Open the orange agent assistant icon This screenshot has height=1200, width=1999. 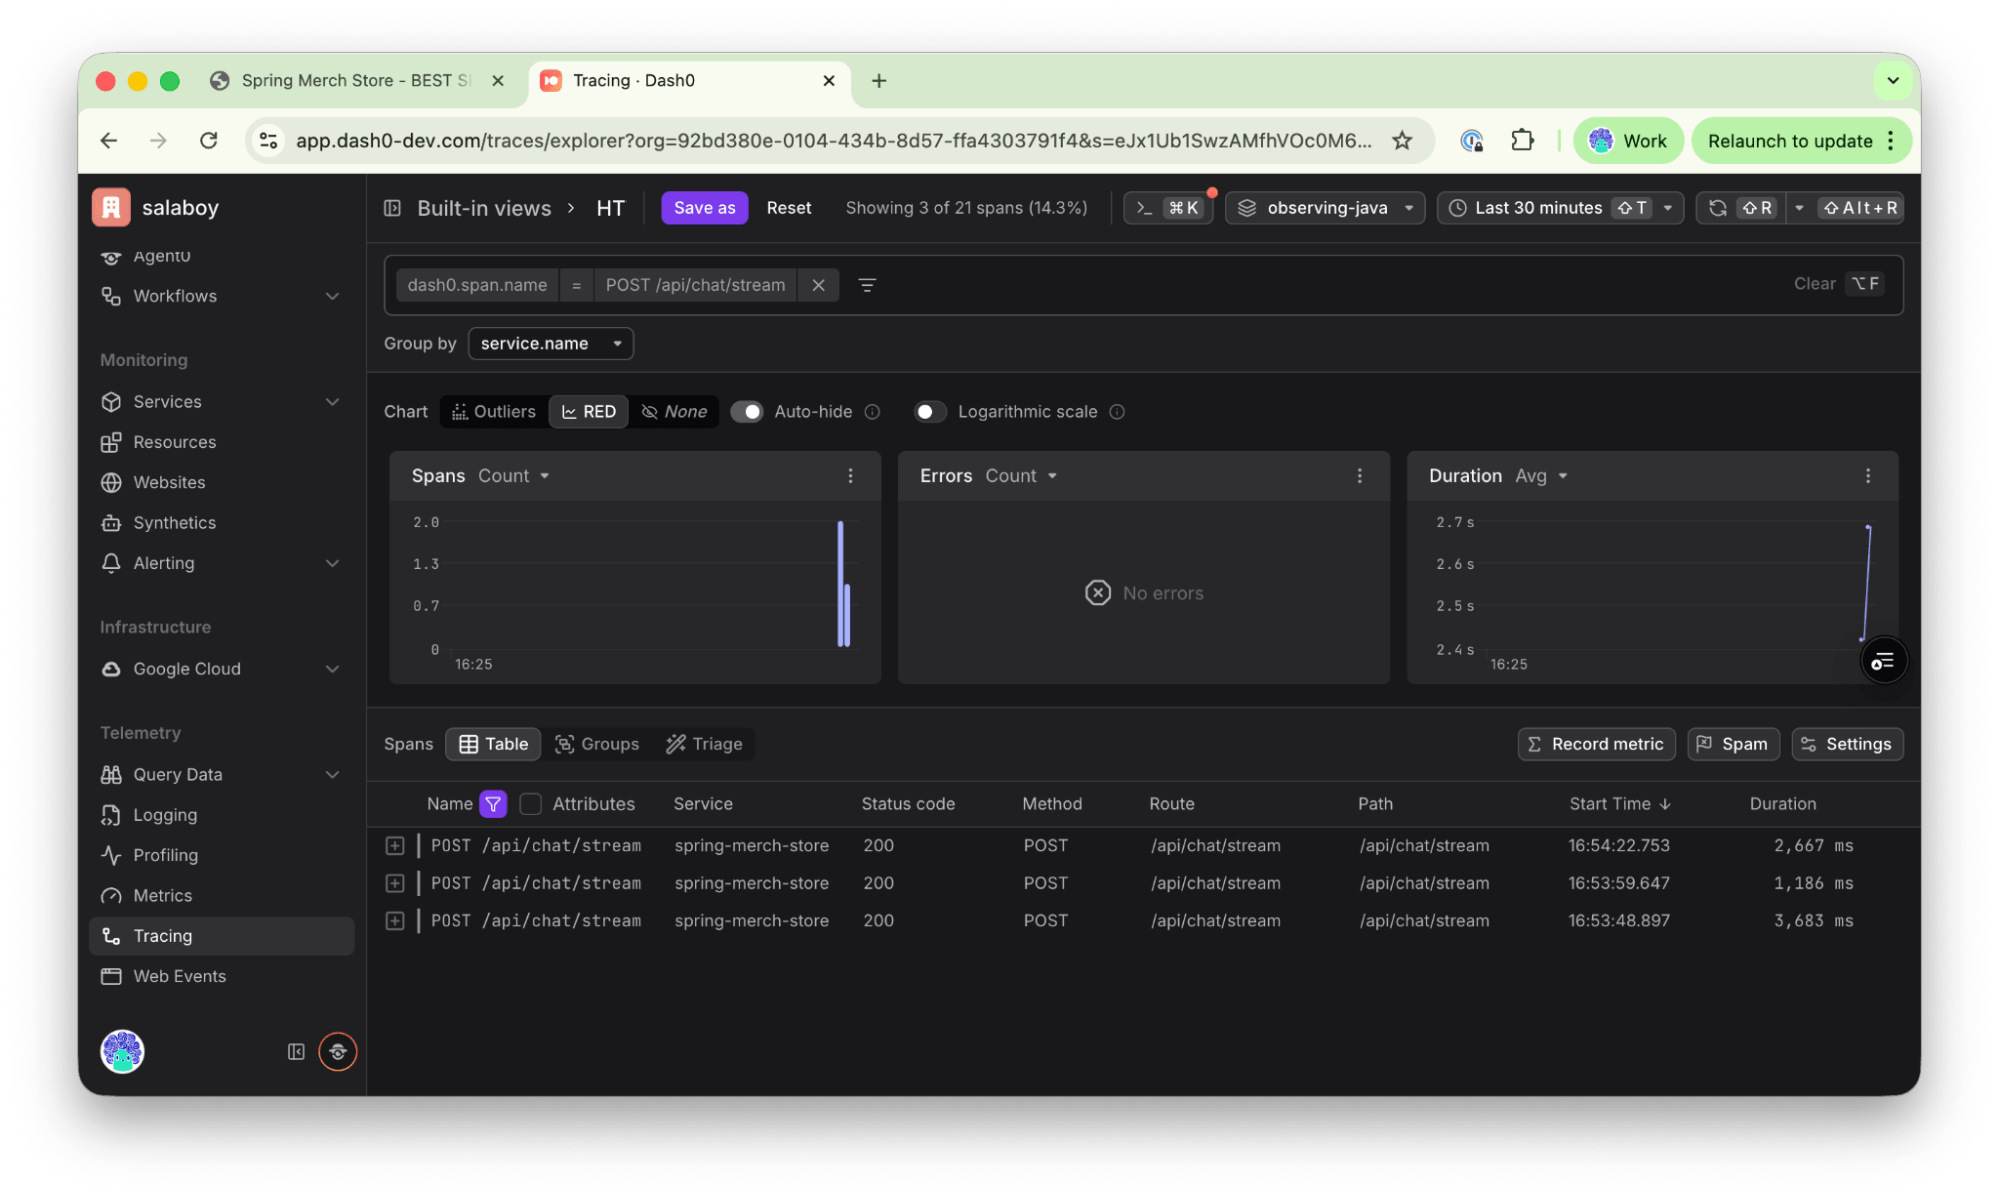(338, 1052)
